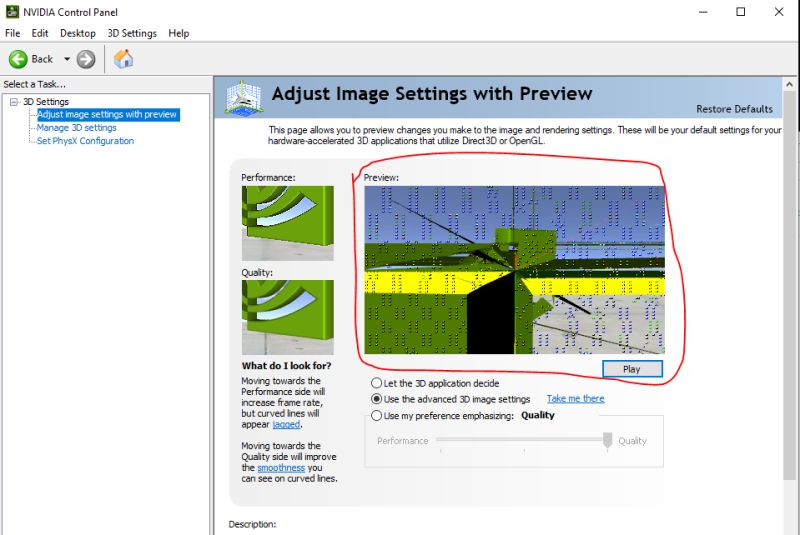The height and width of the screenshot is (535, 800).
Task: Maximize the NVIDIA Control Panel window
Action: coord(741,12)
